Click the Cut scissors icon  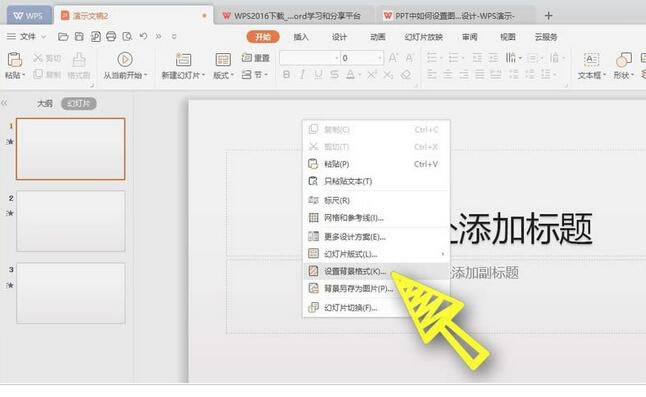pos(38,58)
